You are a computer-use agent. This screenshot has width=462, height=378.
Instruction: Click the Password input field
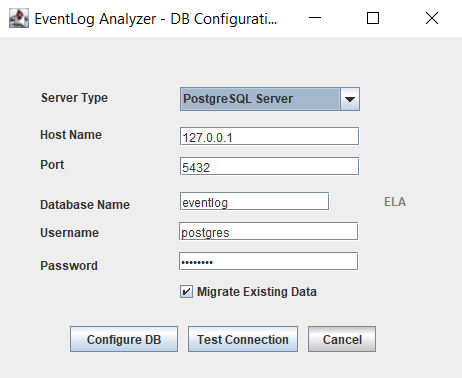pyautogui.click(x=268, y=261)
